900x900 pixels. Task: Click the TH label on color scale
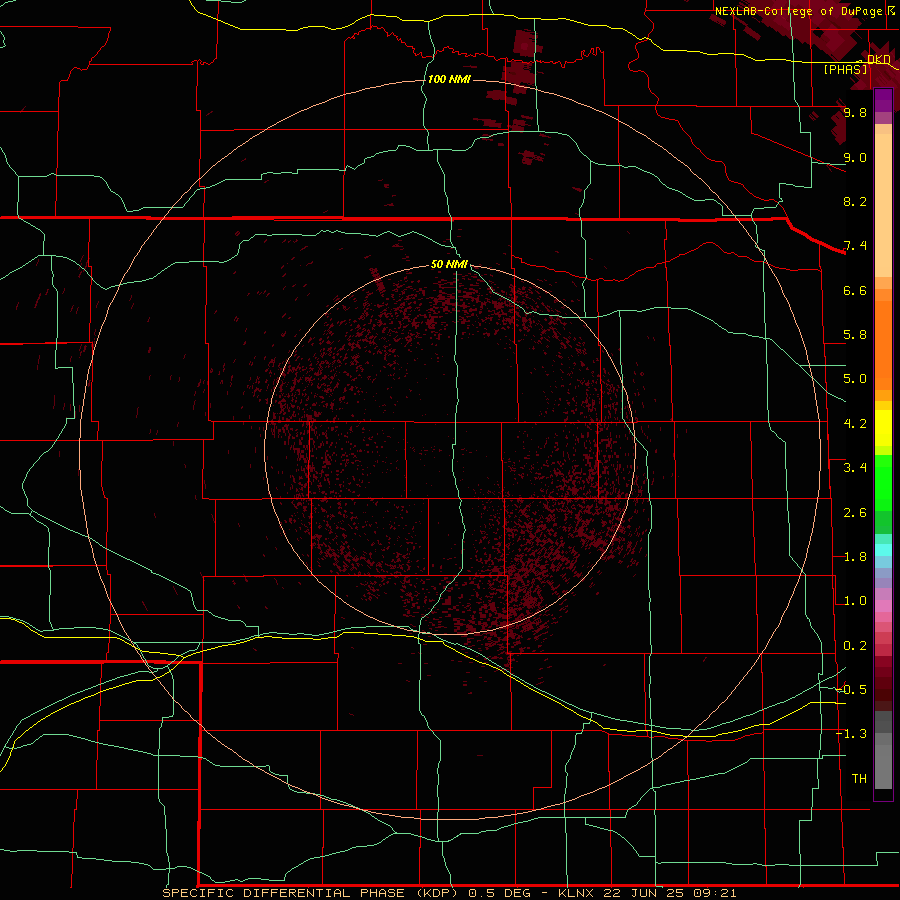859,779
